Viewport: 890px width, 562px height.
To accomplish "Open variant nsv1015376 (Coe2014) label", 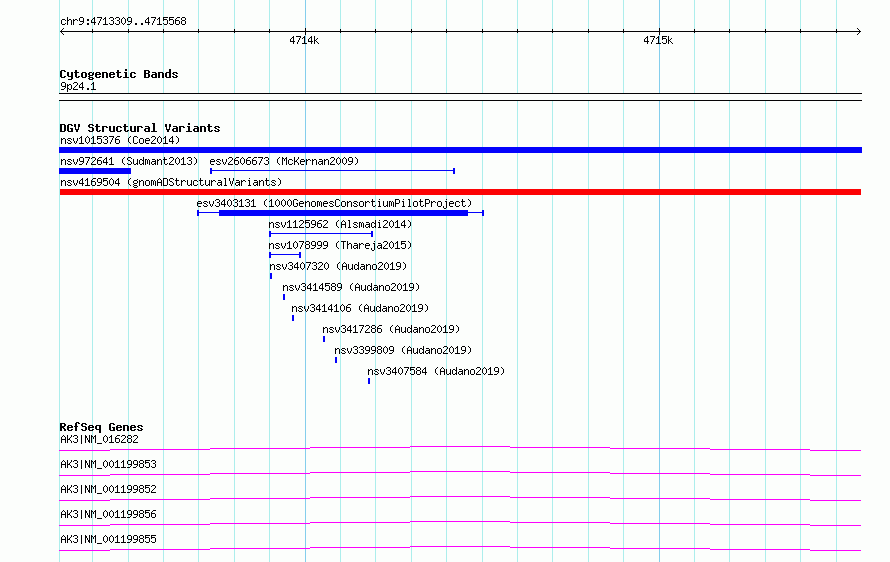I will tap(120, 140).
